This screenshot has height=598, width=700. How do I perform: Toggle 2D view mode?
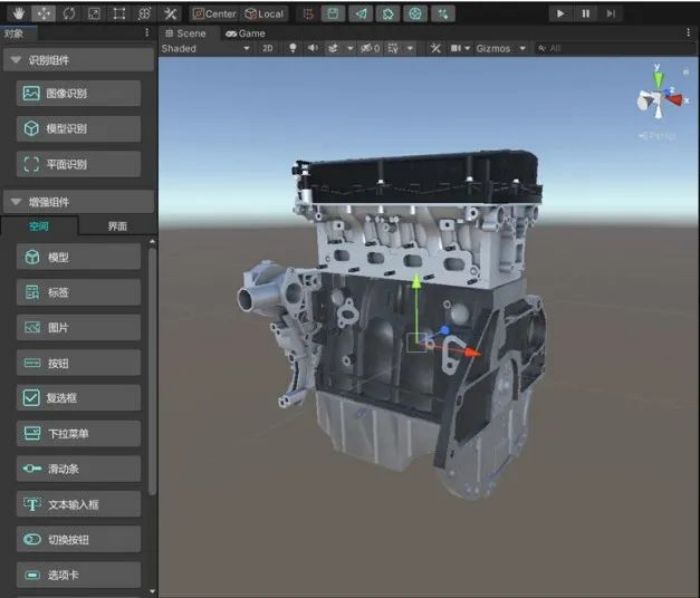click(268, 48)
